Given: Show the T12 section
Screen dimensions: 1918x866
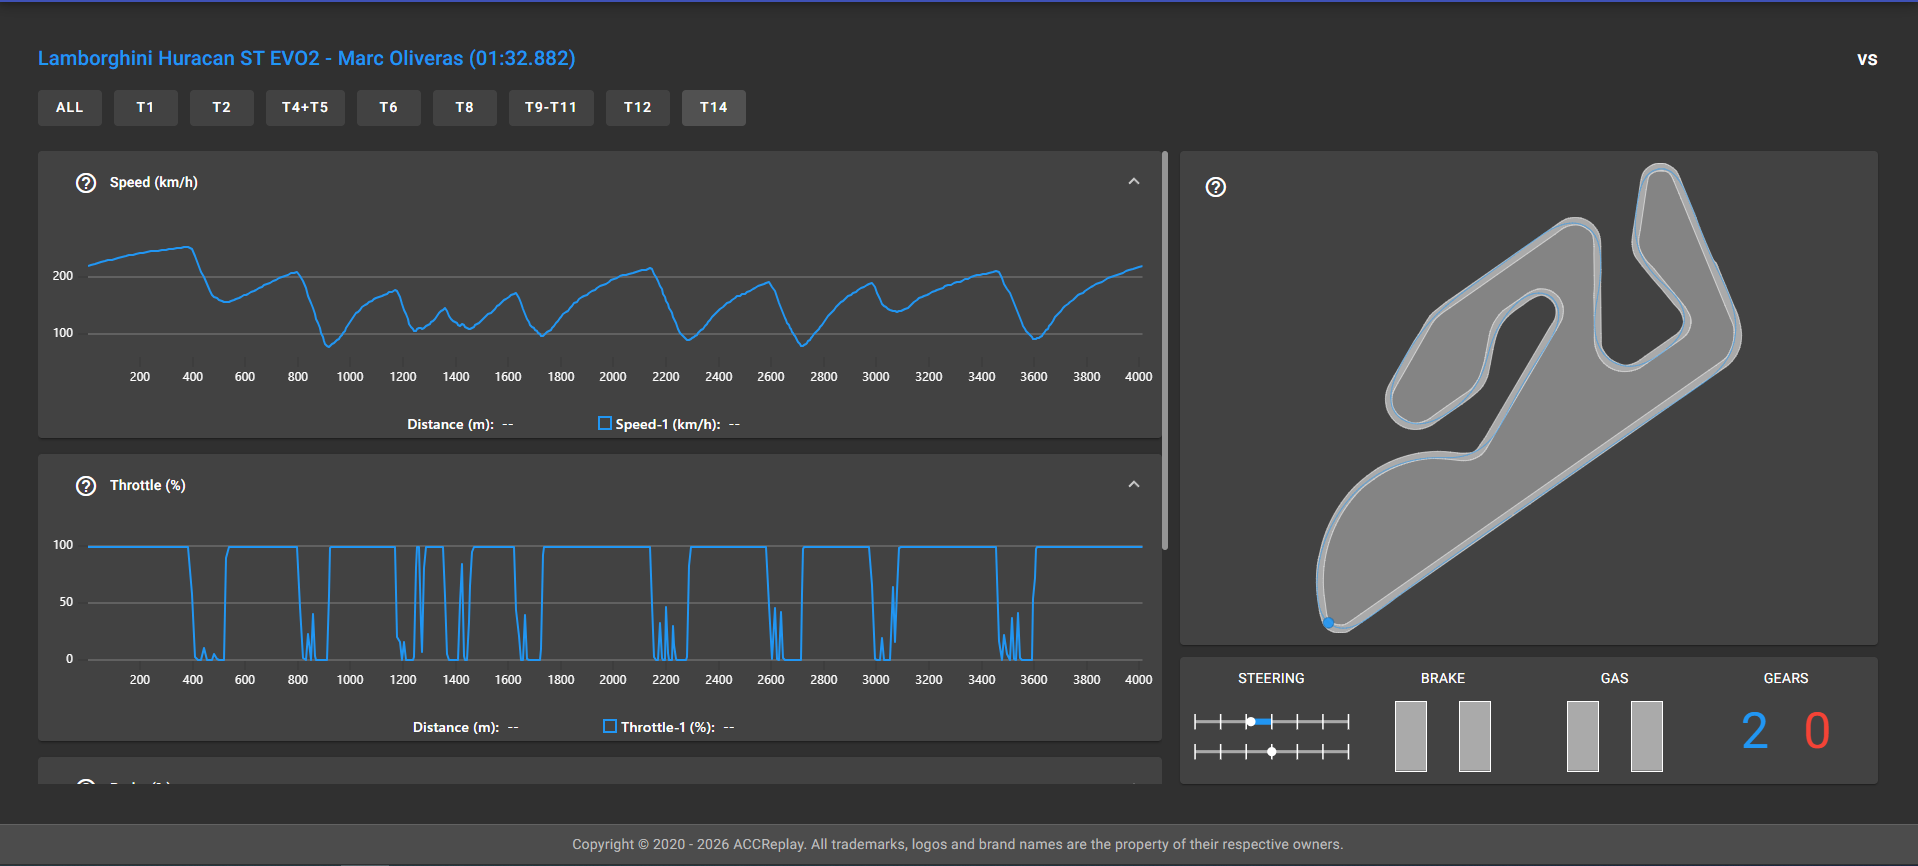Looking at the screenshot, I should click(638, 108).
